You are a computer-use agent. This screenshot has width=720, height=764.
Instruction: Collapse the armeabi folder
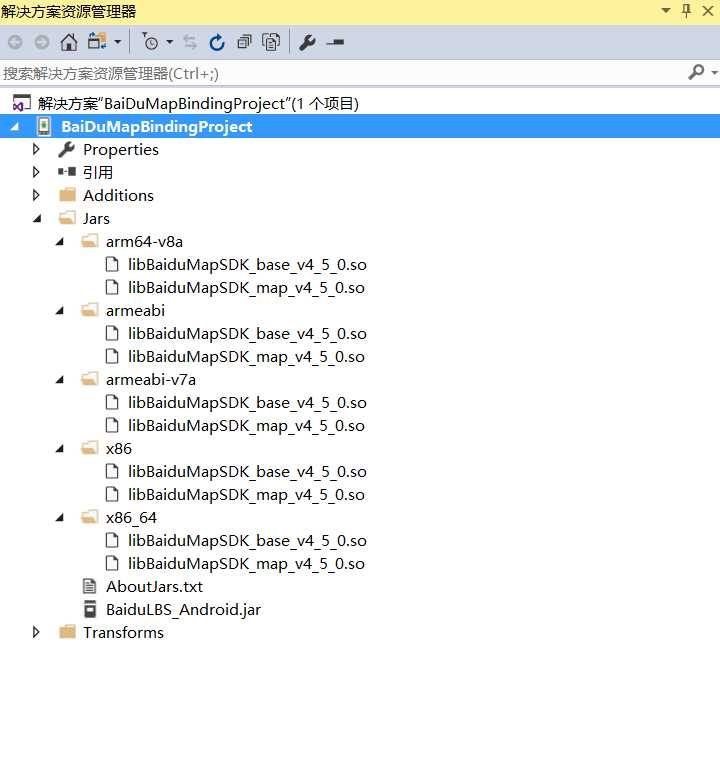tap(60, 310)
